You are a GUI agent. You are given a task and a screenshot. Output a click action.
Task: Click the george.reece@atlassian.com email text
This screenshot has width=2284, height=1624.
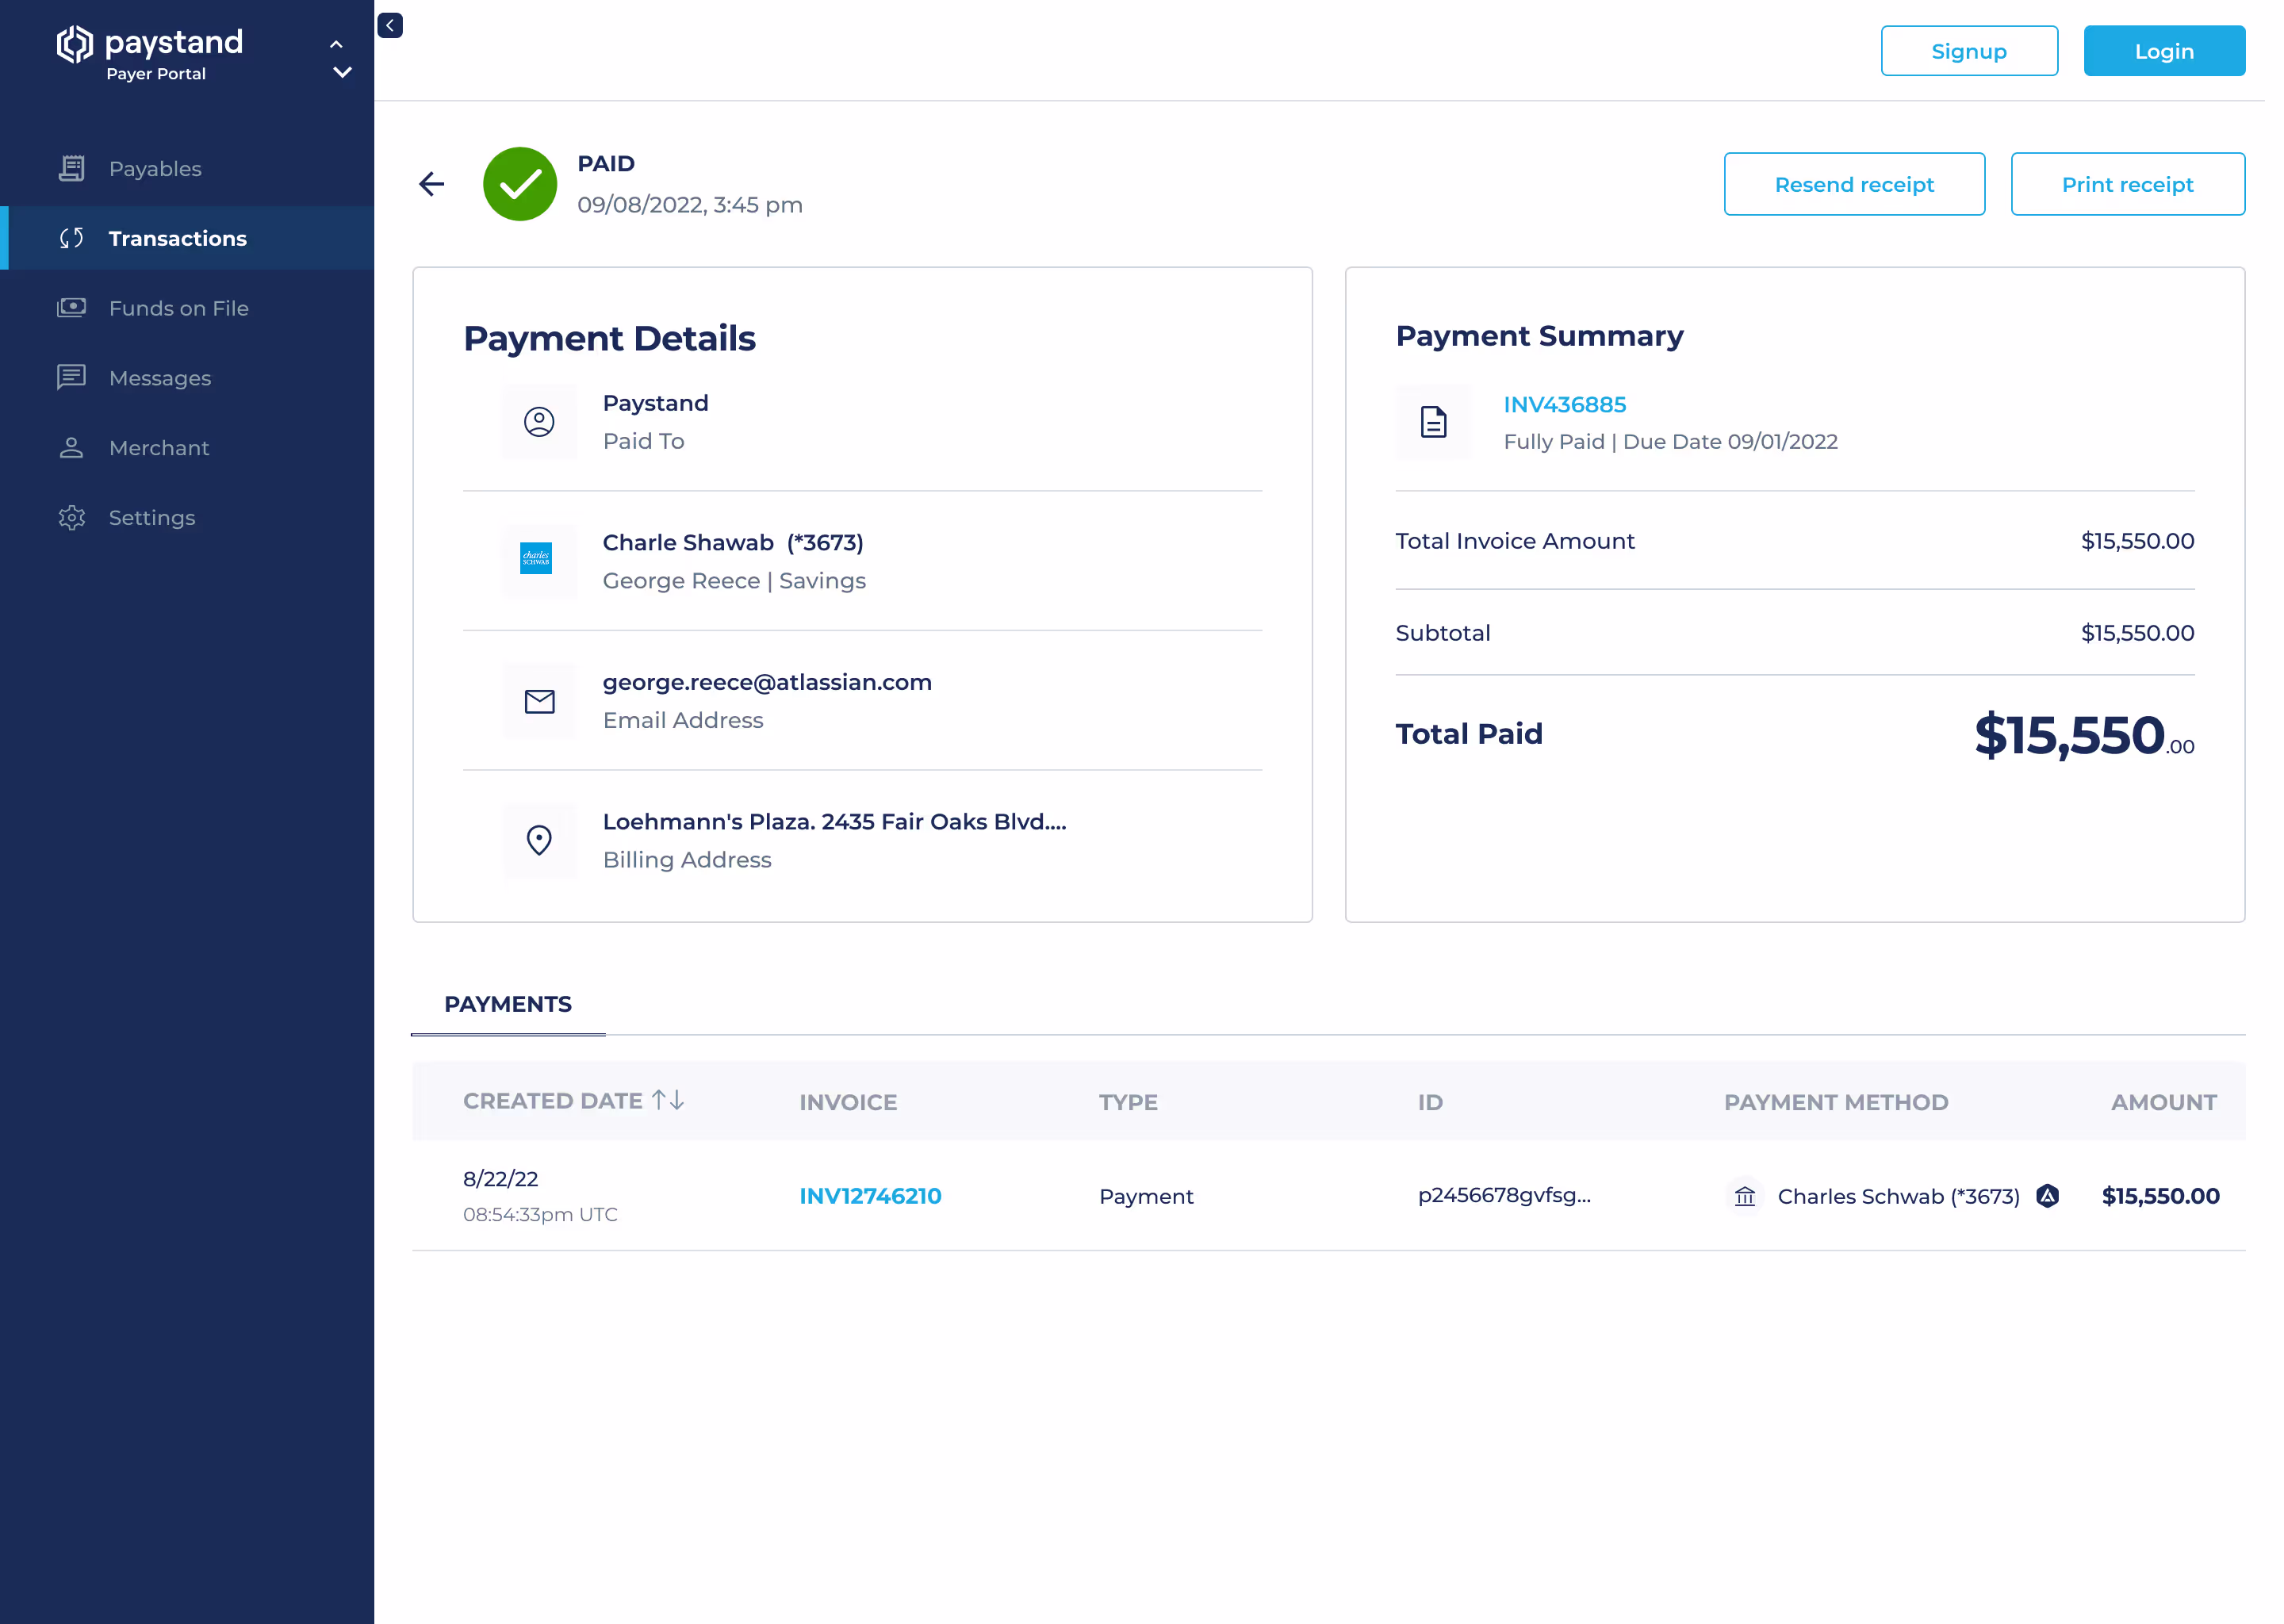tap(767, 682)
